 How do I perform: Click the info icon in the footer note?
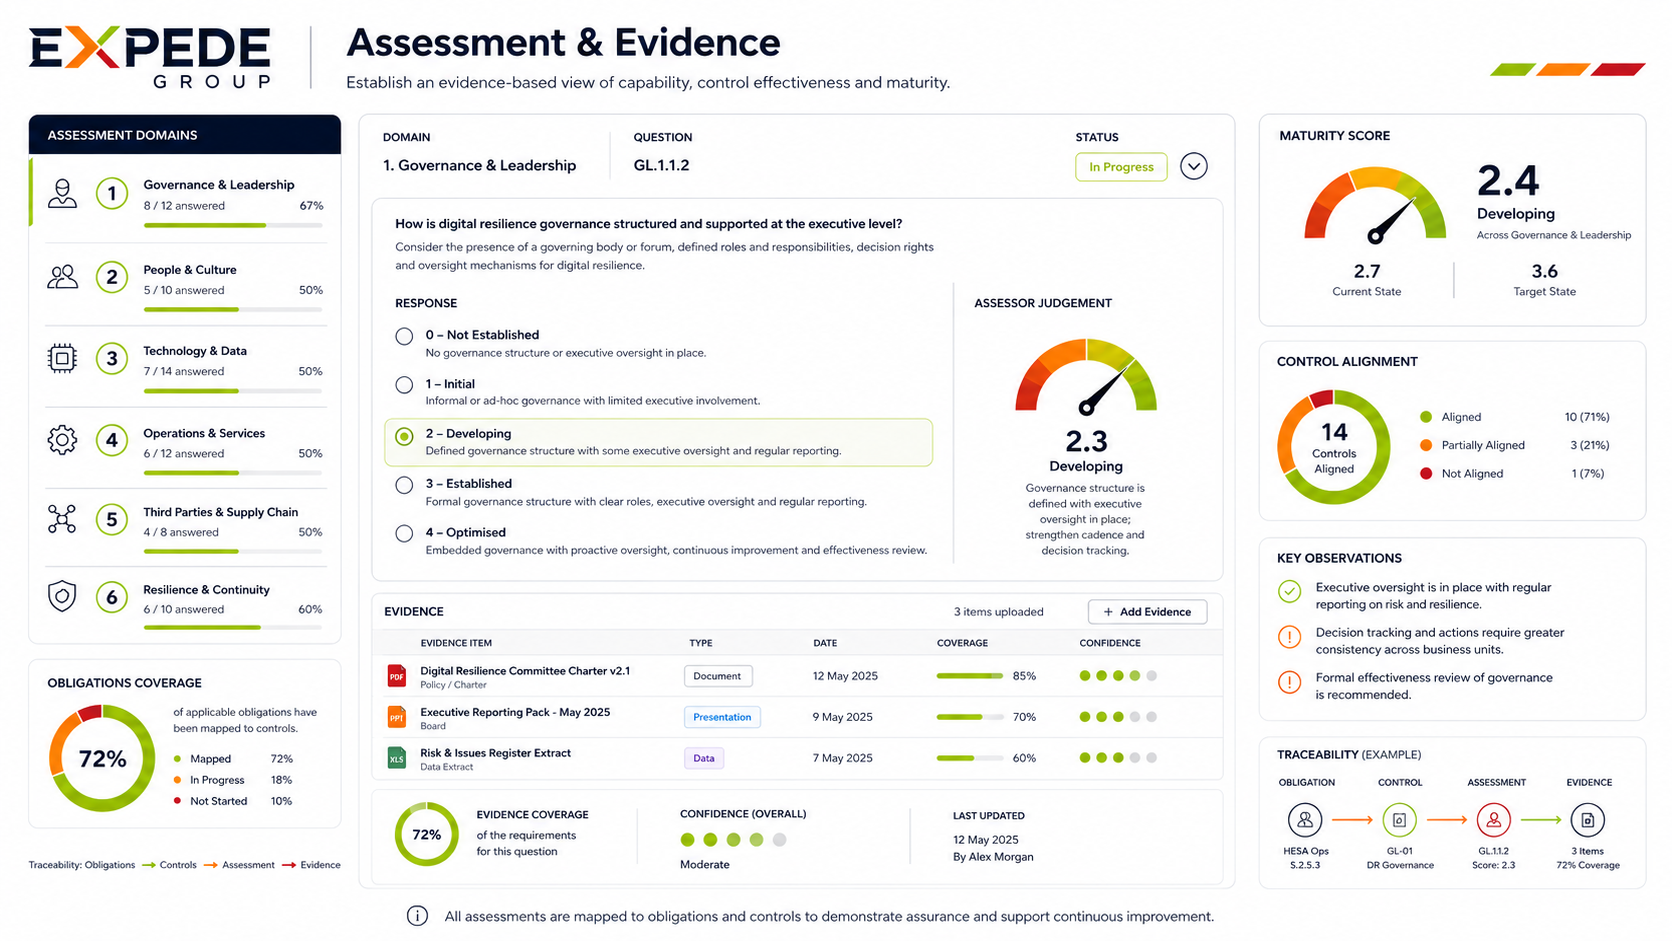tap(417, 916)
